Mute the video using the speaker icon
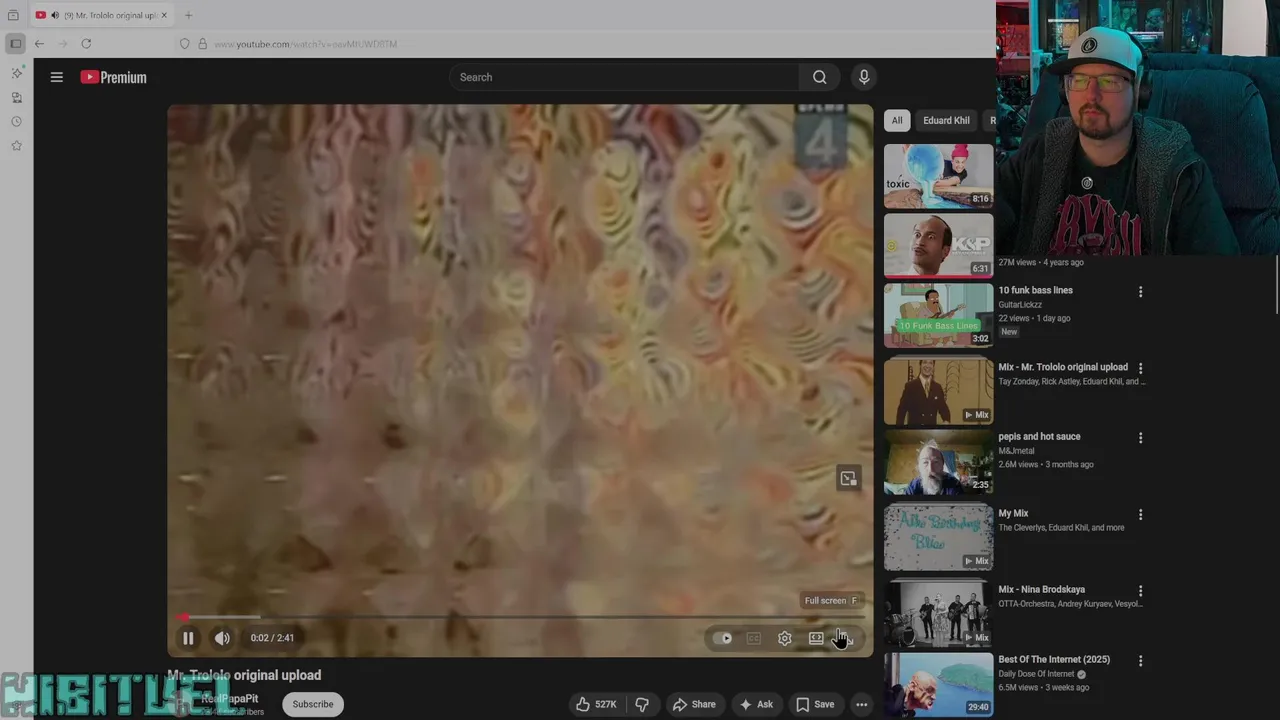 click(222, 638)
